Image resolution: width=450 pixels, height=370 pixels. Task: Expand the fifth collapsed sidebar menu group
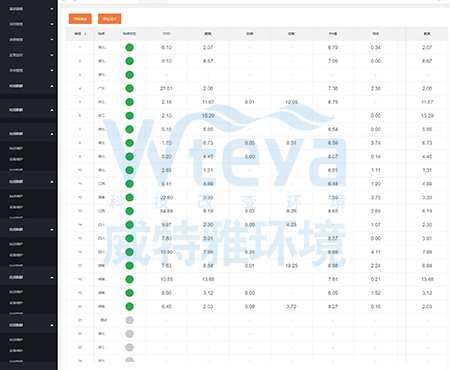(x=52, y=70)
